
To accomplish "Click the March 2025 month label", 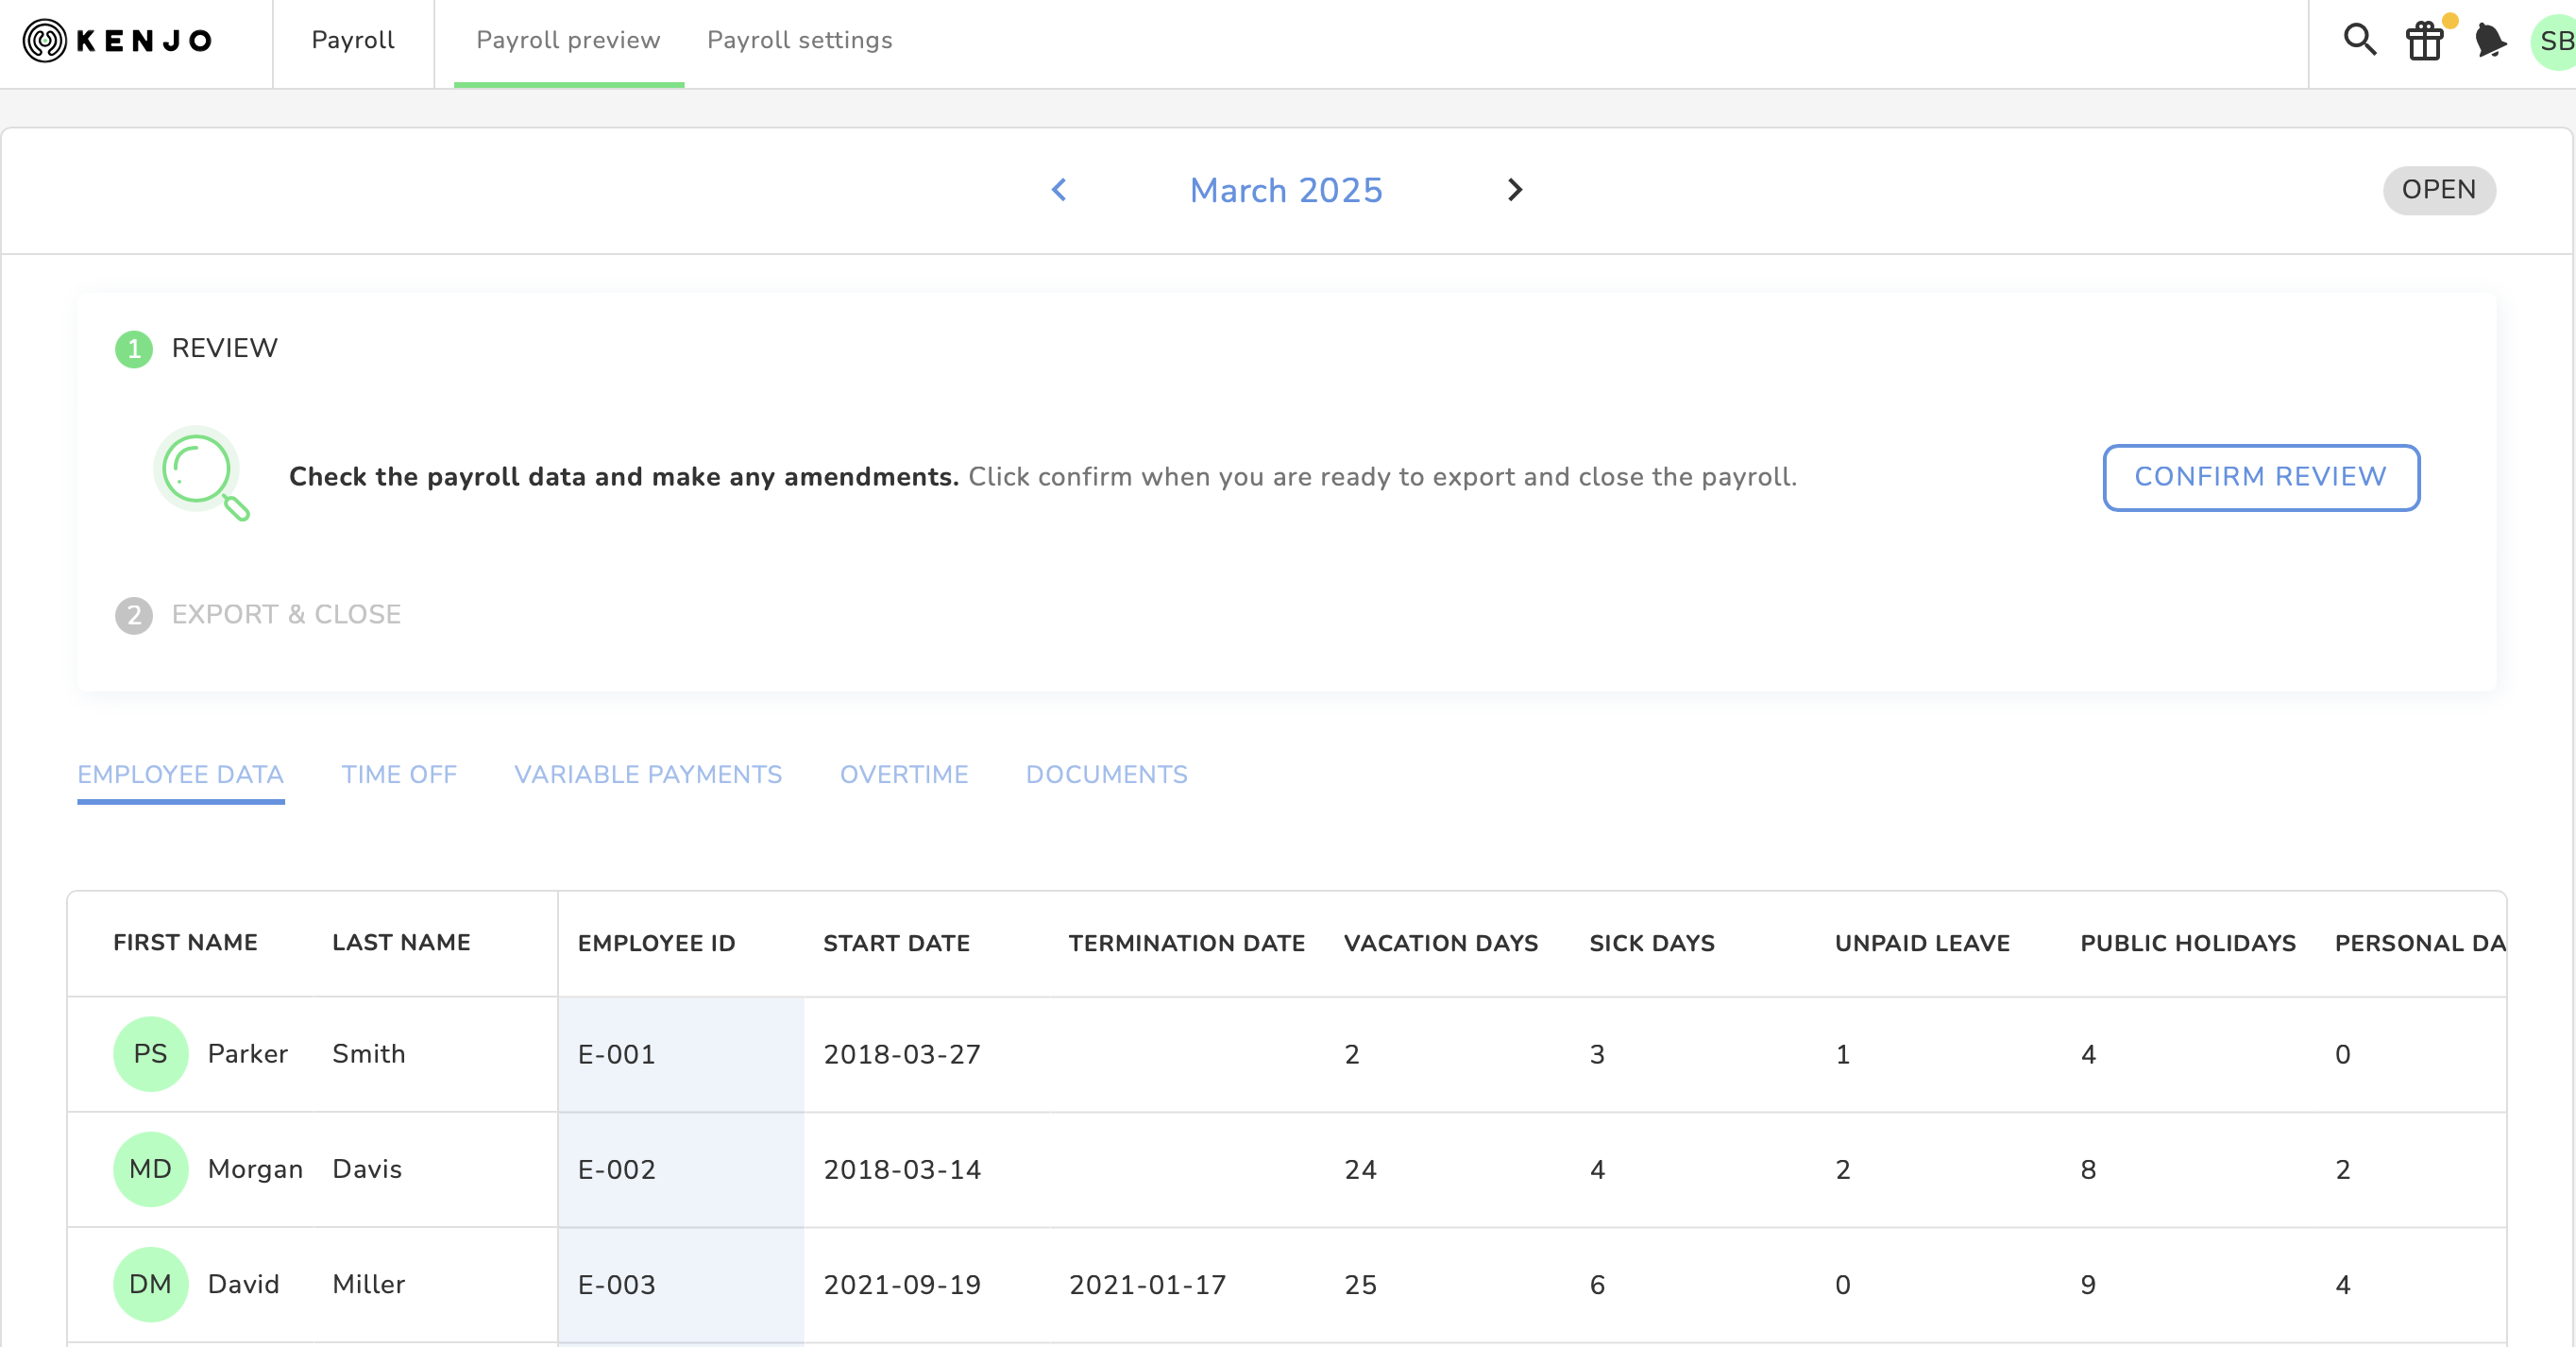I will click(x=1286, y=190).
